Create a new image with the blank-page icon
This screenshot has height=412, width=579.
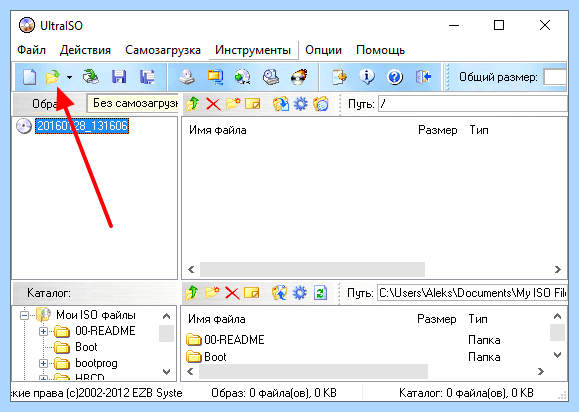(x=29, y=77)
